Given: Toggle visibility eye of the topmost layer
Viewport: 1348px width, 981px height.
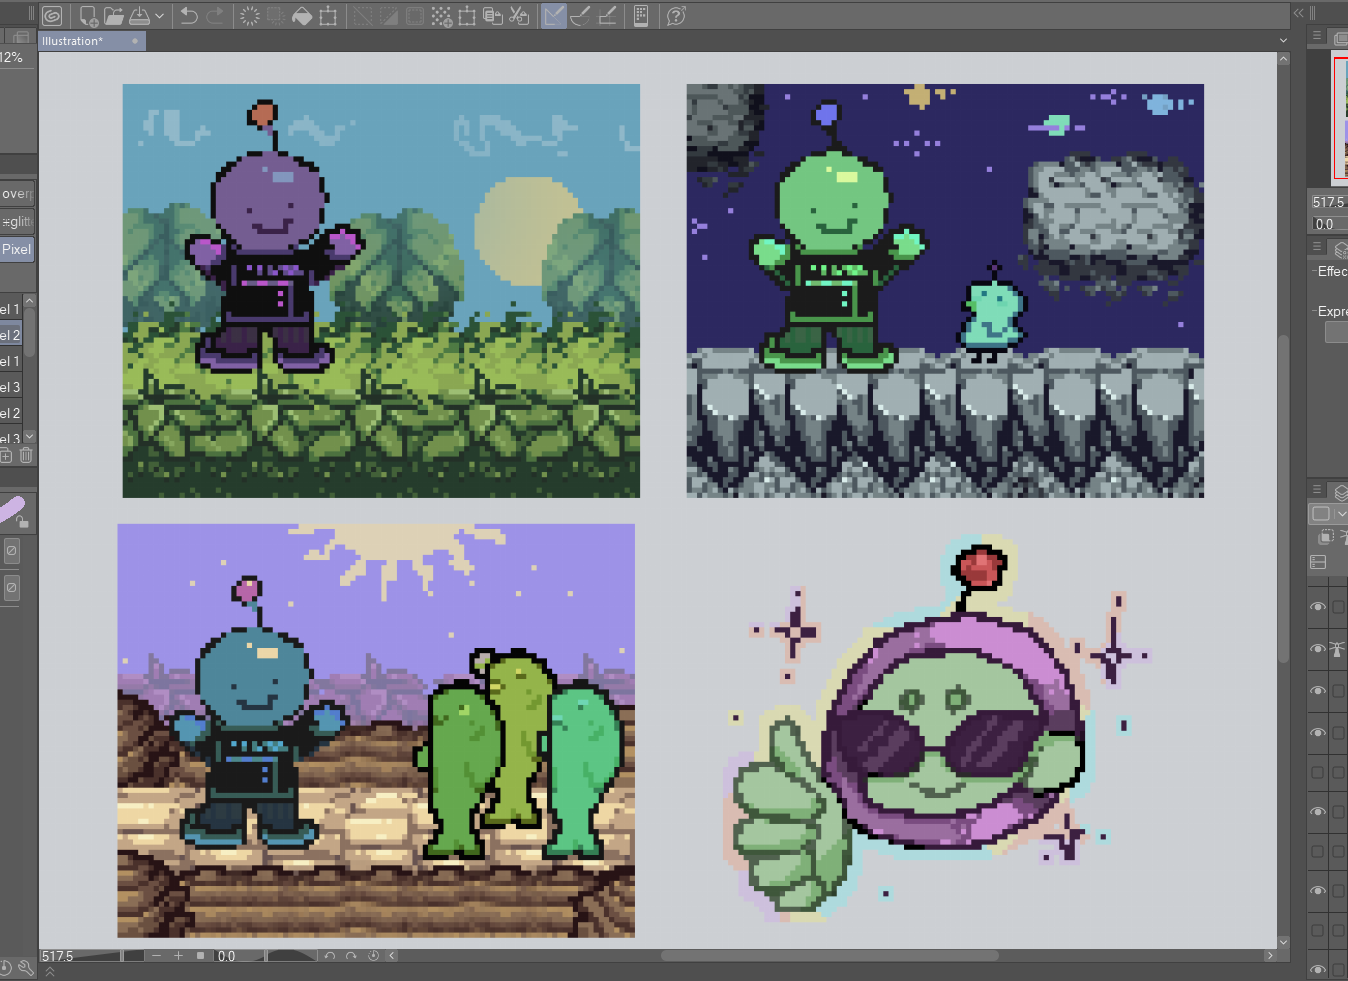Looking at the screenshot, I should click(1318, 607).
